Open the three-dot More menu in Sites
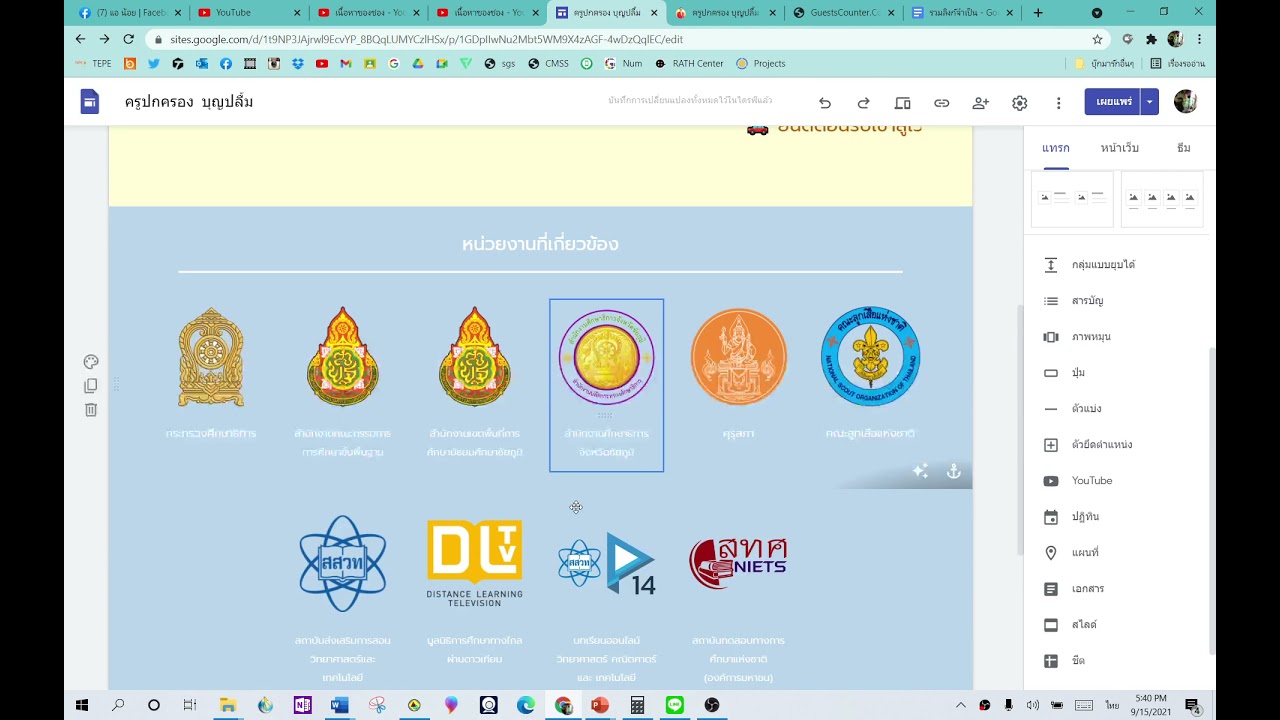Image resolution: width=1280 pixels, height=720 pixels. pyautogui.click(x=1058, y=103)
